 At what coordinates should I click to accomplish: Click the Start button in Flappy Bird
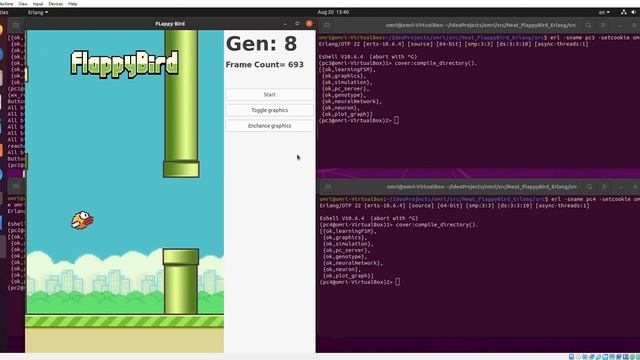coord(269,94)
